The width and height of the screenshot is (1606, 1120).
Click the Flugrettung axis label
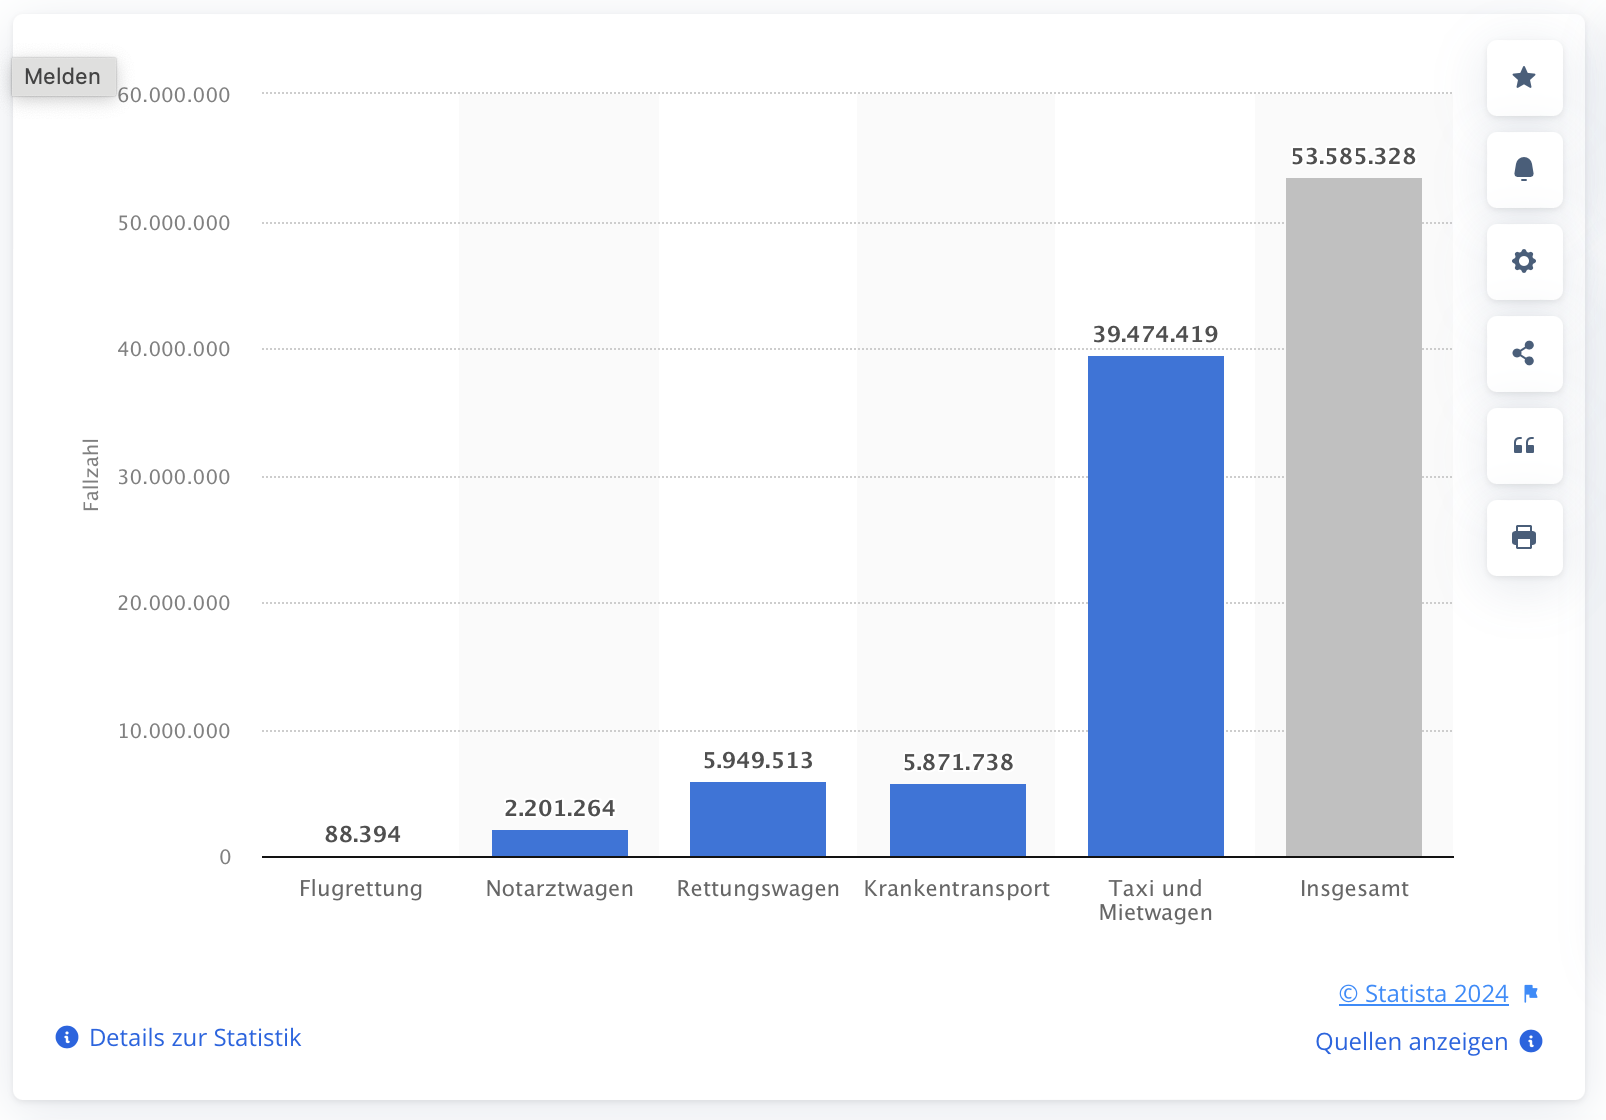click(x=361, y=889)
